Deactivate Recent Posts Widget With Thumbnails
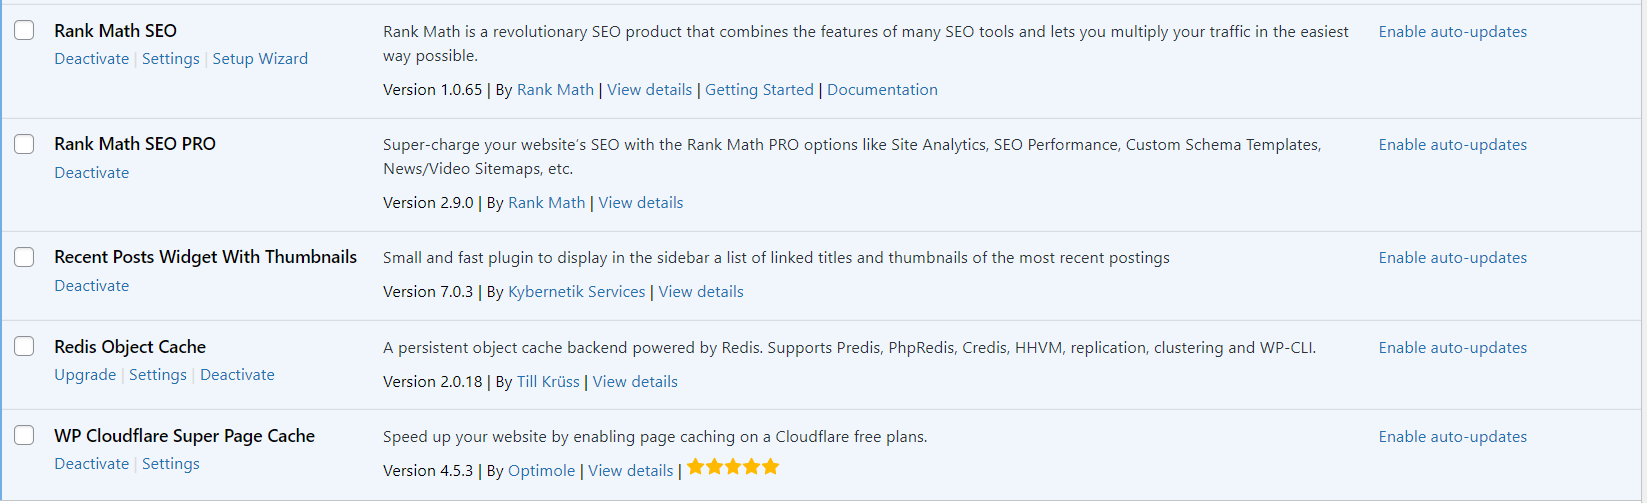 point(91,286)
